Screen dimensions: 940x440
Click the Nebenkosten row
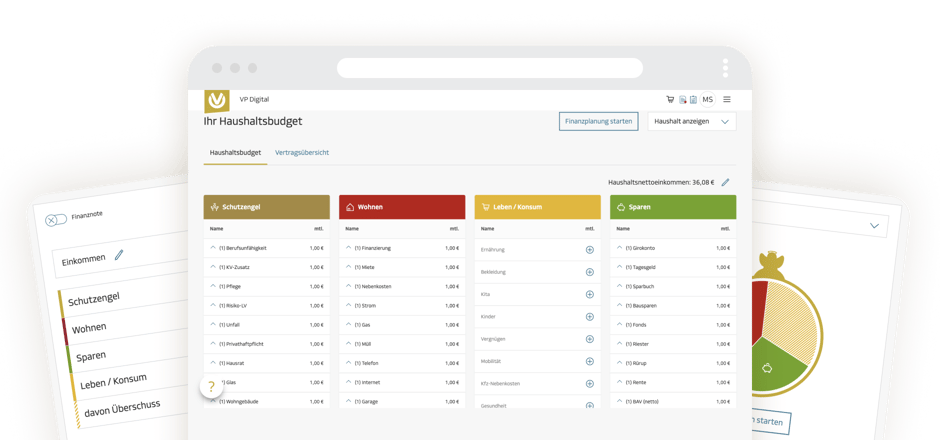coord(402,287)
